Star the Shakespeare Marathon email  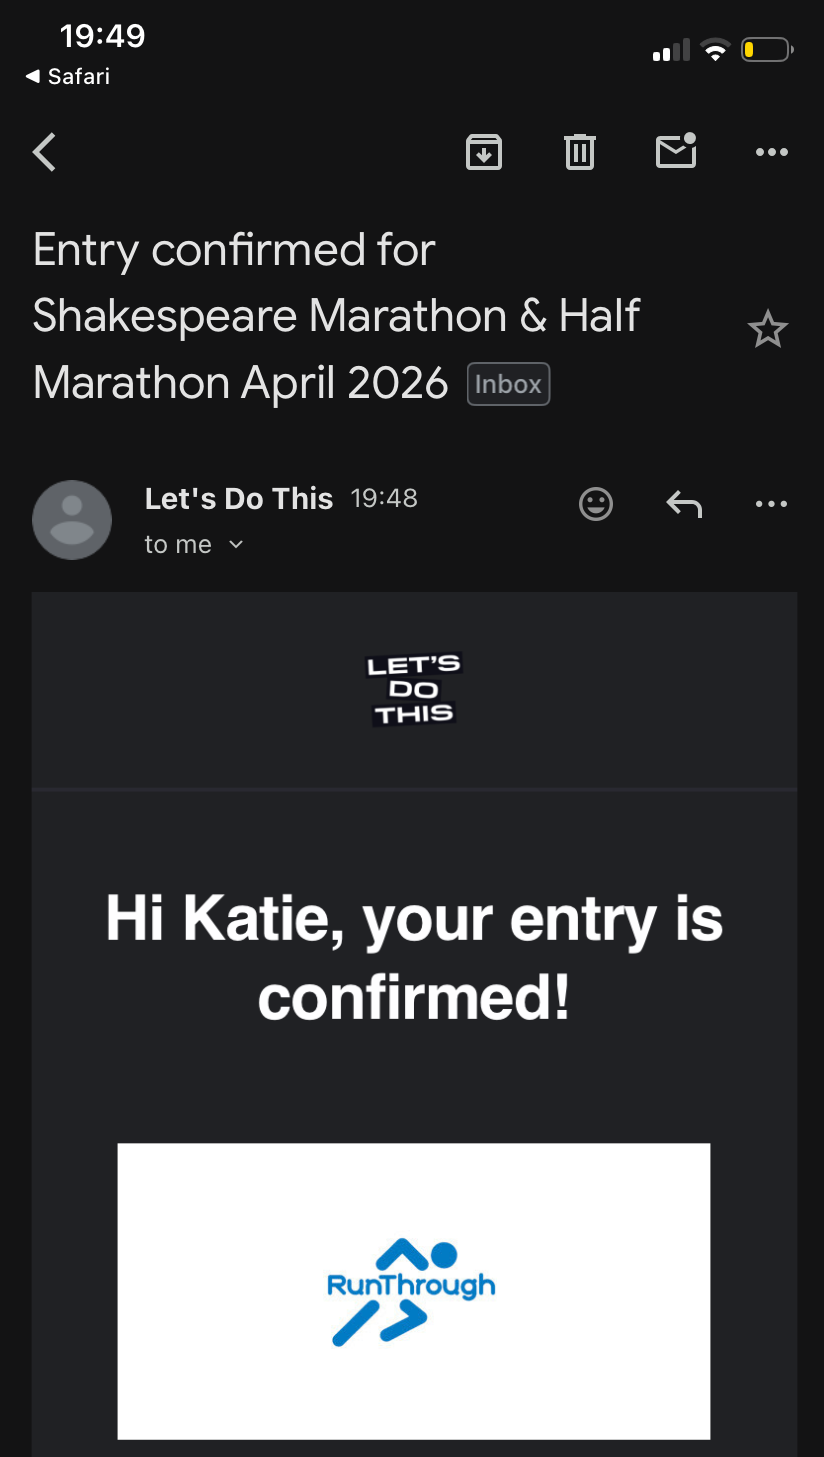click(768, 329)
